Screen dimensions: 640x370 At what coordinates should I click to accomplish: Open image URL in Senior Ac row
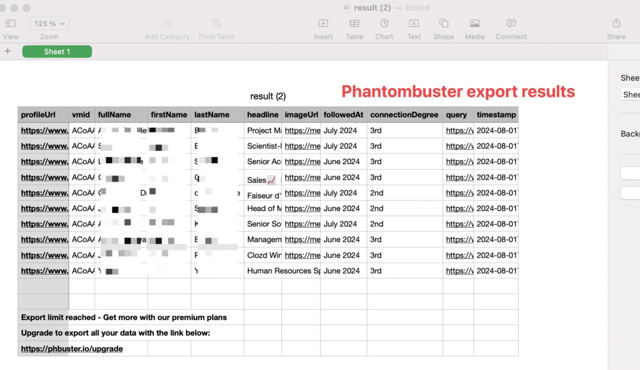pyautogui.click(x=302, y=162)
